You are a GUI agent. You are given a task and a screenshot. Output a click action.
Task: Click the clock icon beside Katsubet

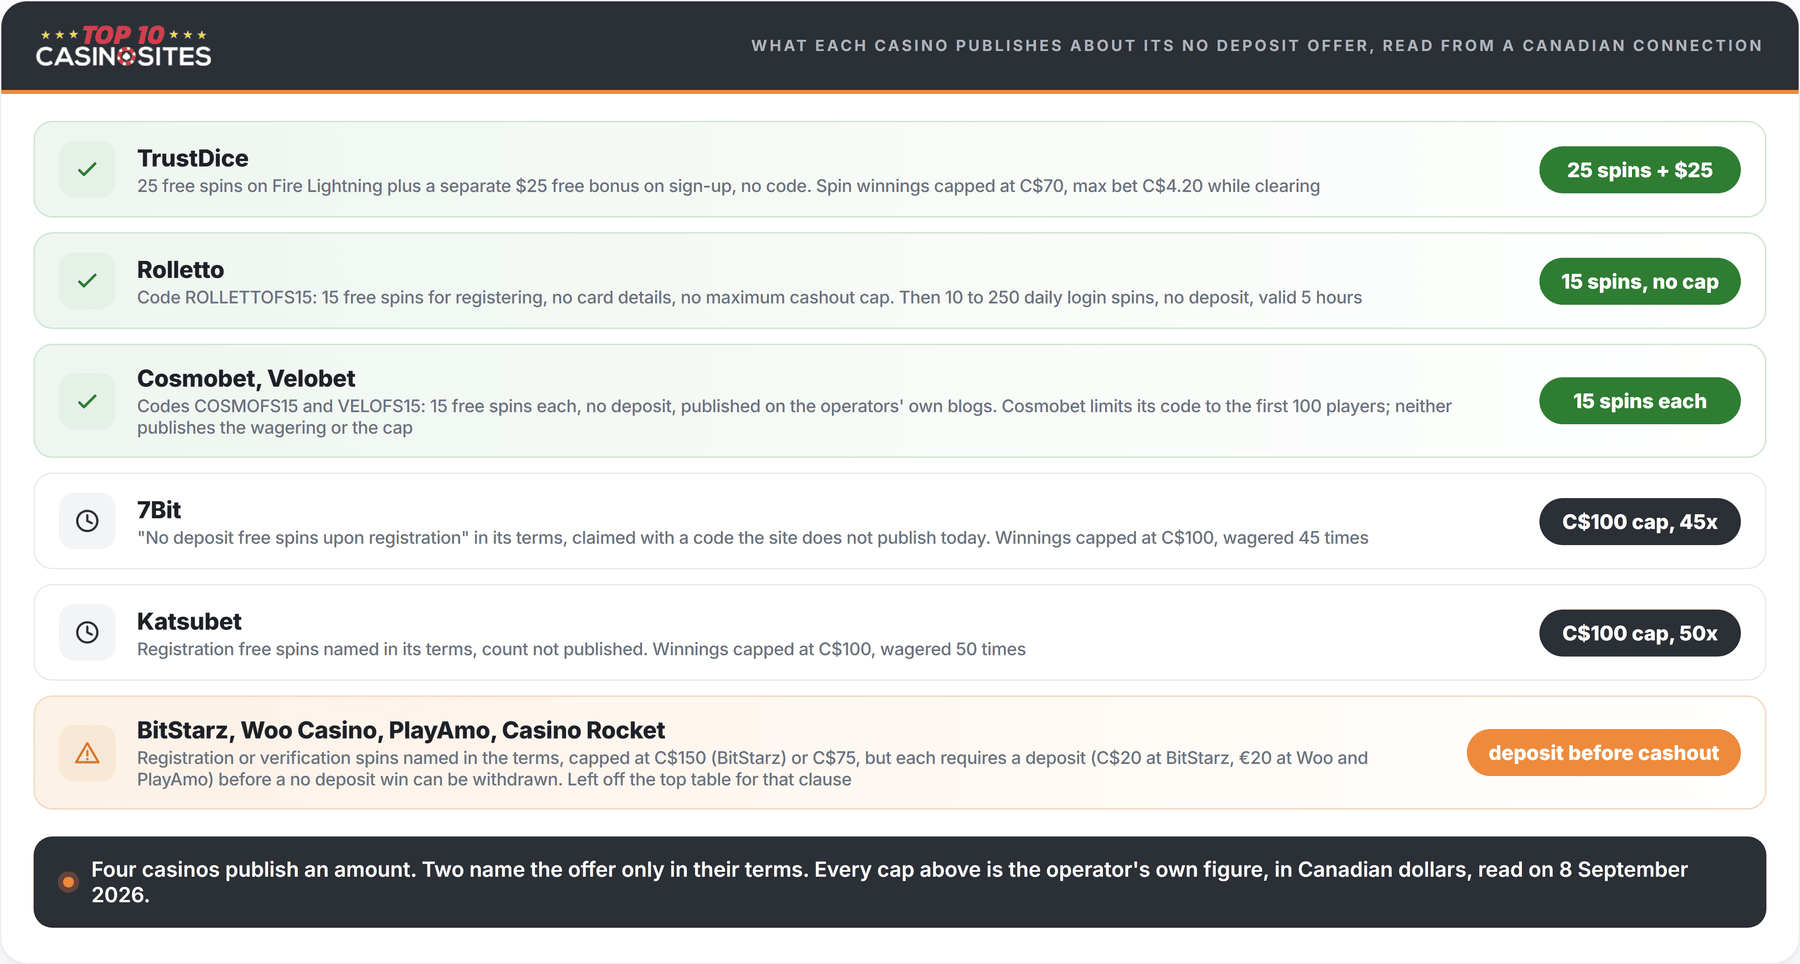pos(87,632)
